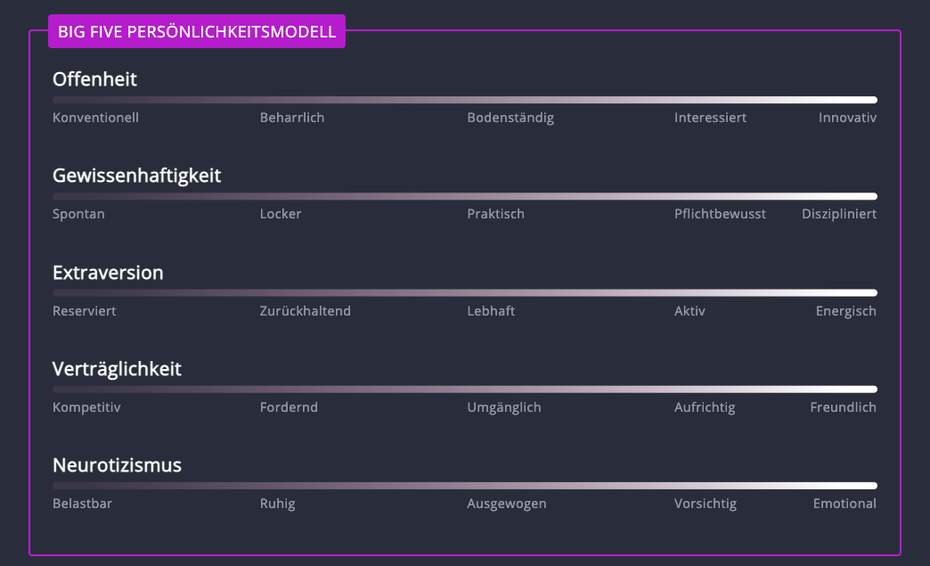Click the Offenheit slider bar
The width and height of the screenshot is (930, 566).
(465, 100)
